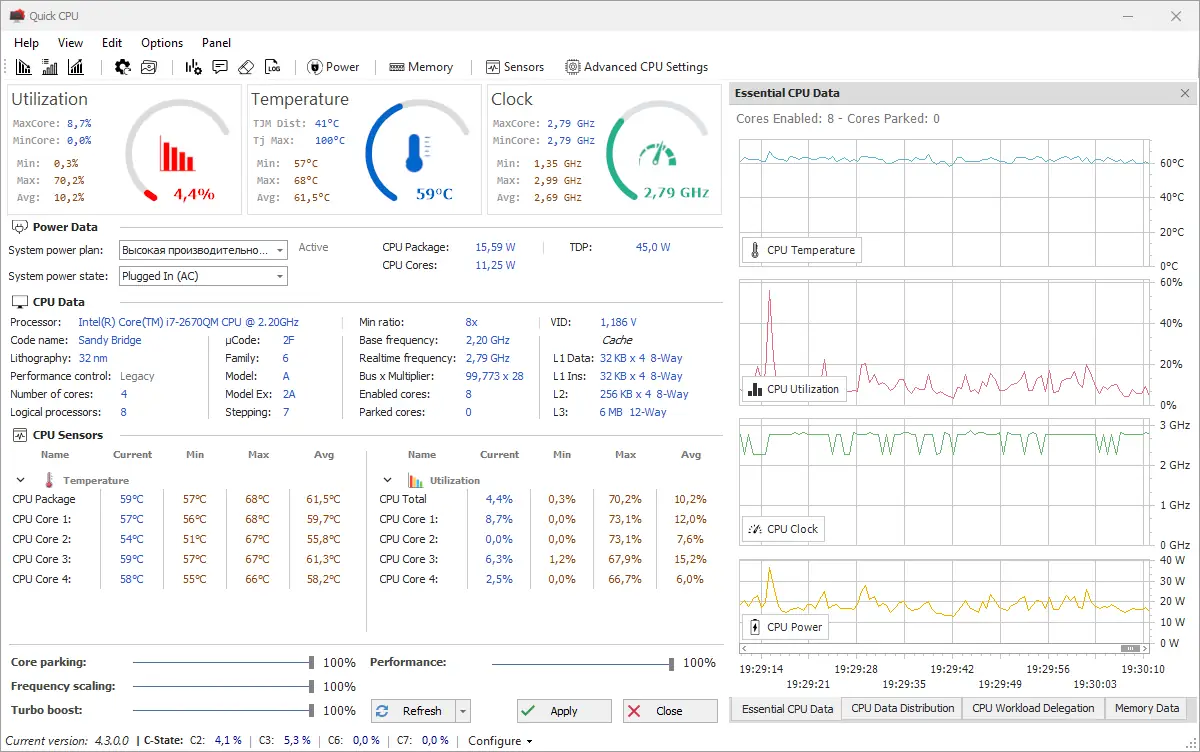Open Power settings from toolbar
This screenshot has height=752, width=1200.
point(333,67)
